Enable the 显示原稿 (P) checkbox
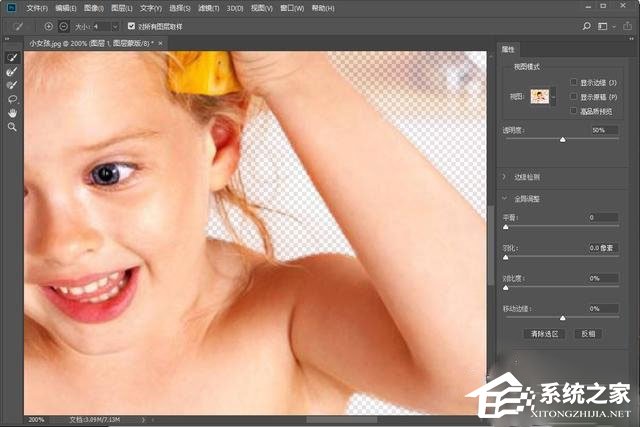The image size is (640, 427). (x=573, y=97)
